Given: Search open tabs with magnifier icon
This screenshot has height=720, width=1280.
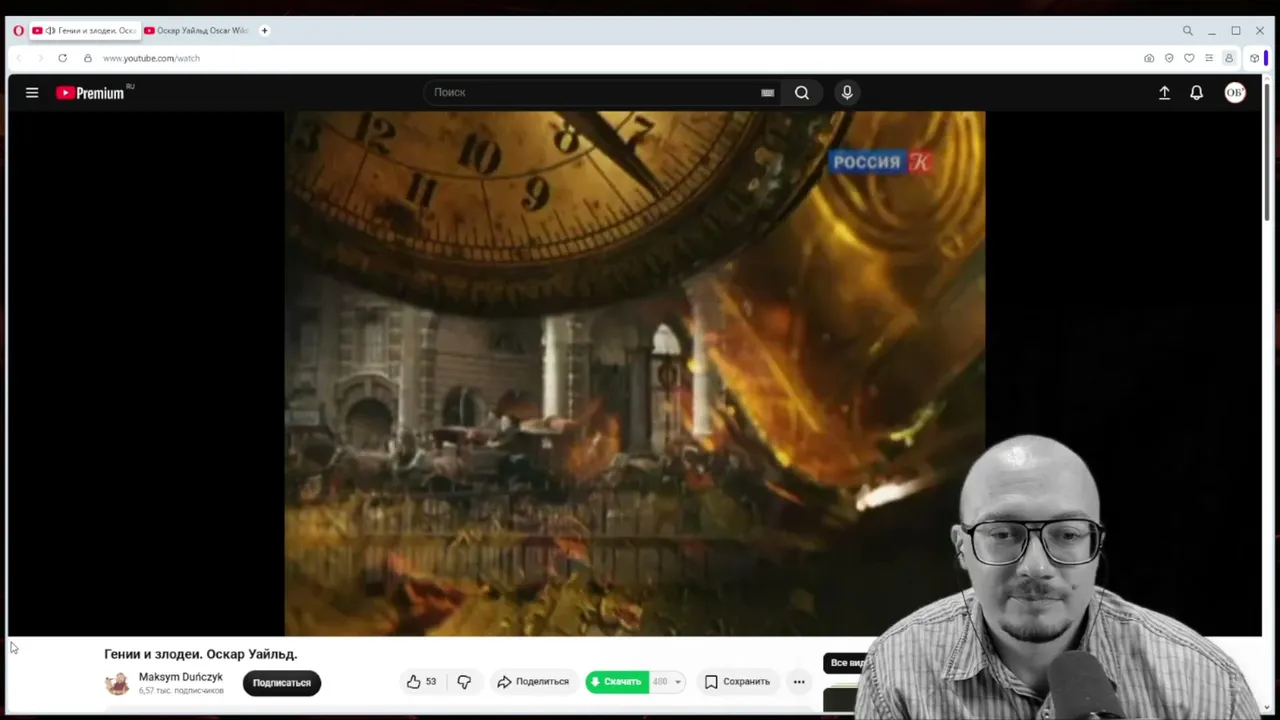Looking at the screenshot, I should [x=1188, y=31].
